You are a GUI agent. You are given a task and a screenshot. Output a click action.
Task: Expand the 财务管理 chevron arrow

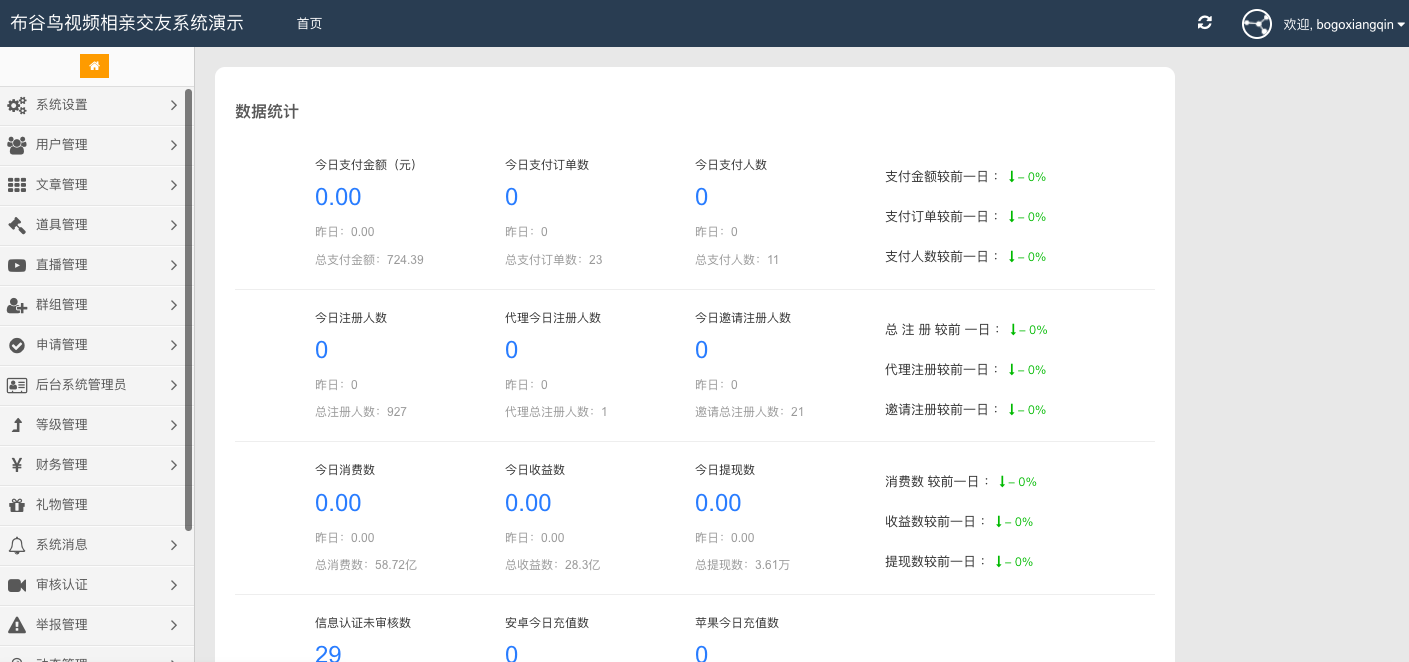[x=173, y=465]
